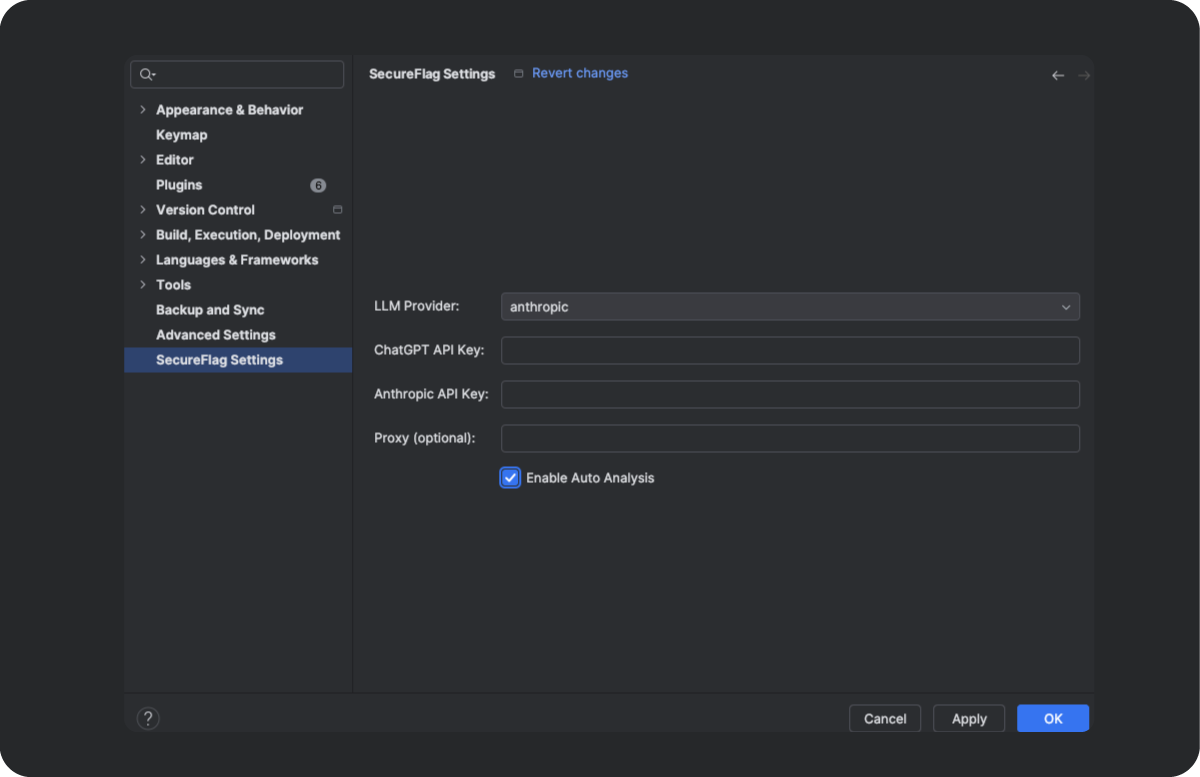Click the Revert changes link
This screenshot has height=777, width=1200.
click(580, 73)
